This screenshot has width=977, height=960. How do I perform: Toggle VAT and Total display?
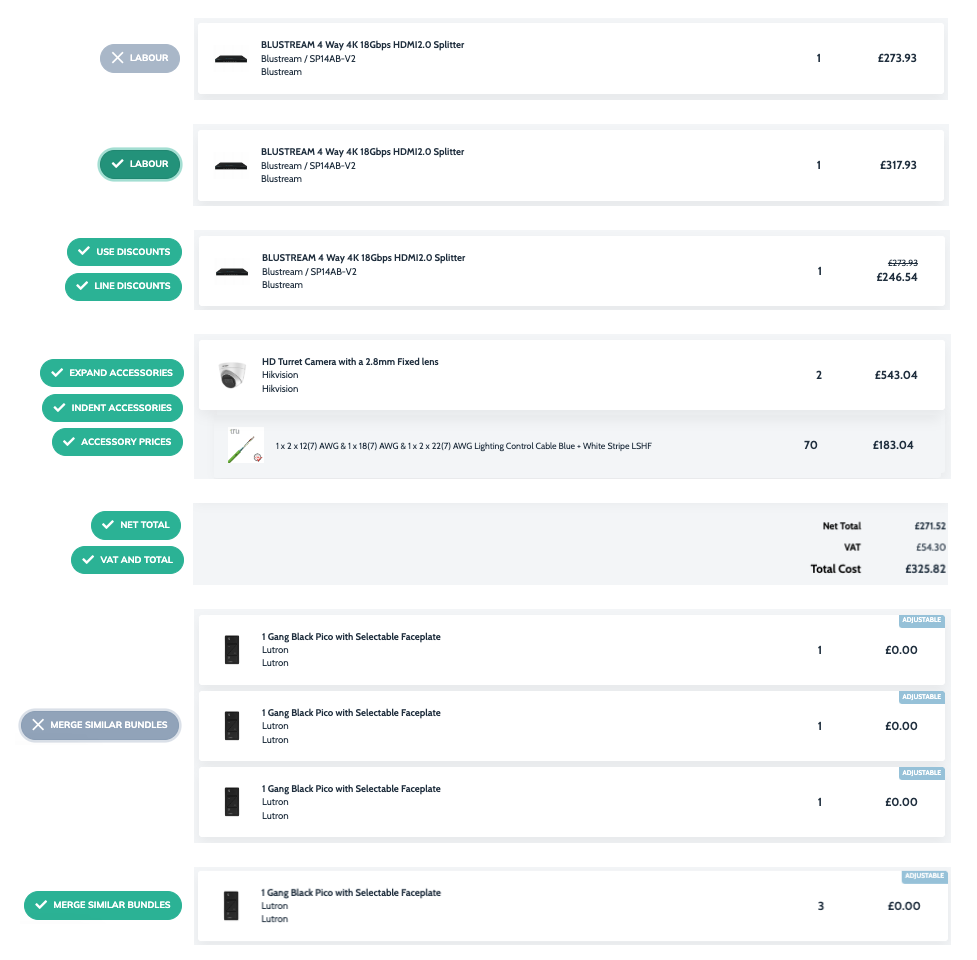point(127,560)
